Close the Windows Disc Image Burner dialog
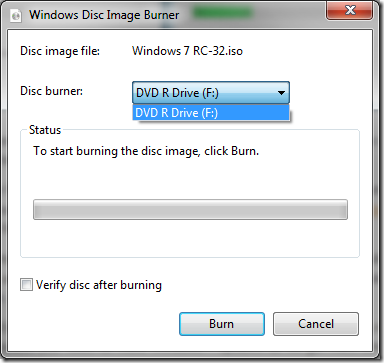384x363 pixels. 349,10
